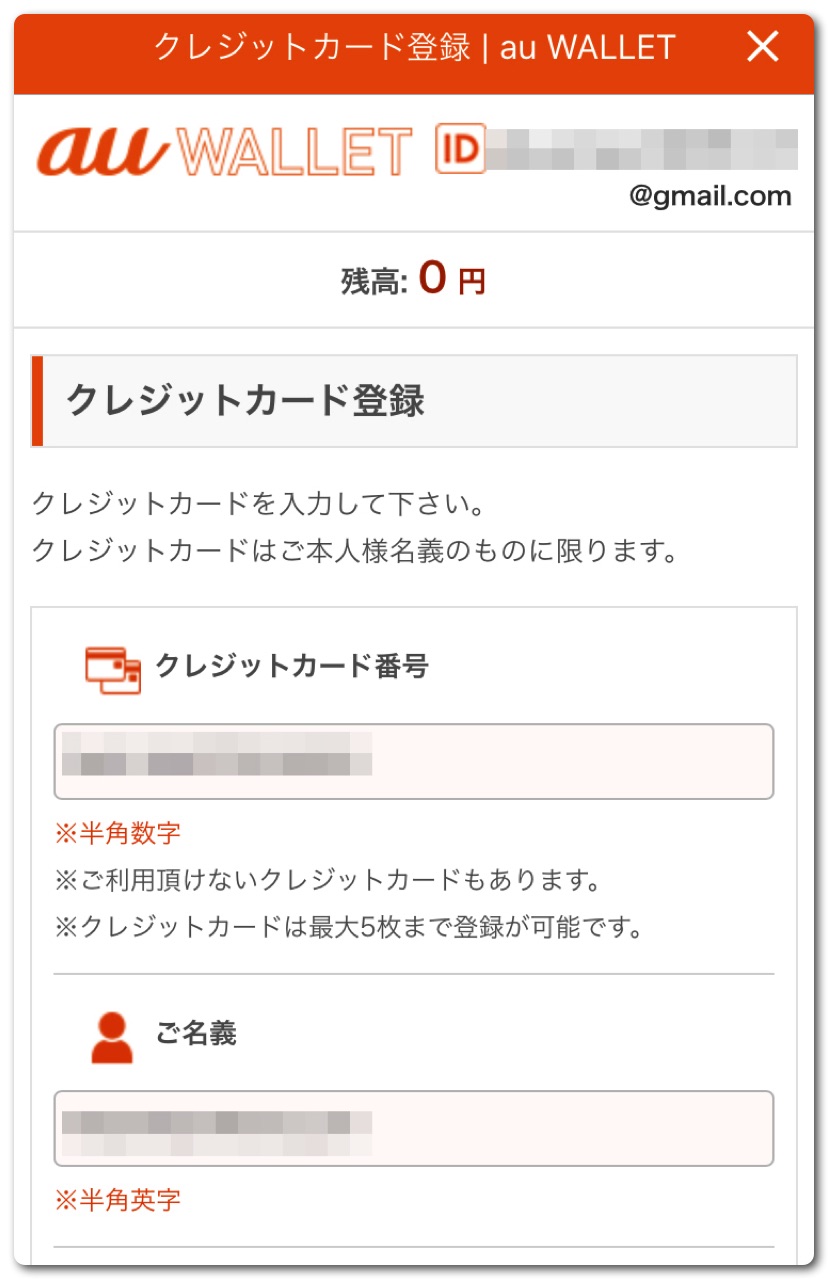Image resolution: width=828 pixels, height=1279 pixels.
Task: Click the blurred account ID text
Action: 641,149
